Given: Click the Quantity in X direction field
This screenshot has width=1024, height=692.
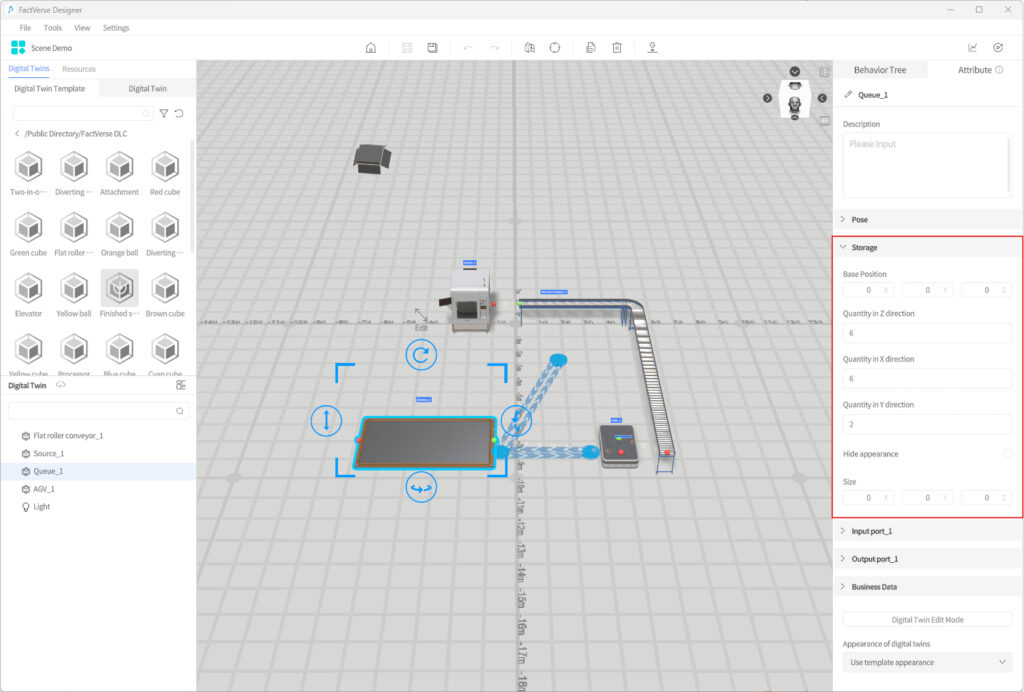Looking at the screenshot, I should tap(927, 379).
